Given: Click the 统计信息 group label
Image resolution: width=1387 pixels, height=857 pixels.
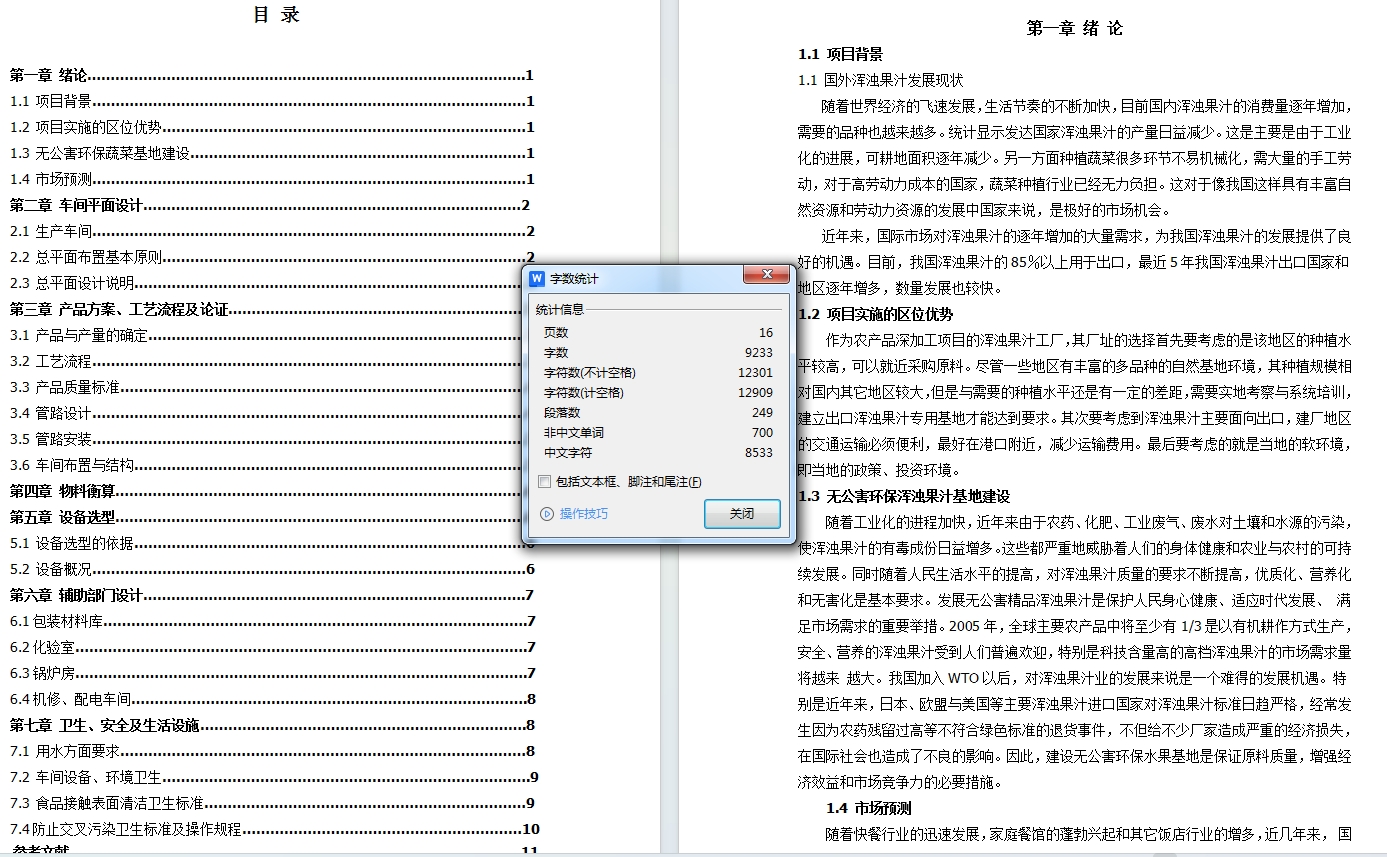Looking at the screenshot, I should (560, 310).
